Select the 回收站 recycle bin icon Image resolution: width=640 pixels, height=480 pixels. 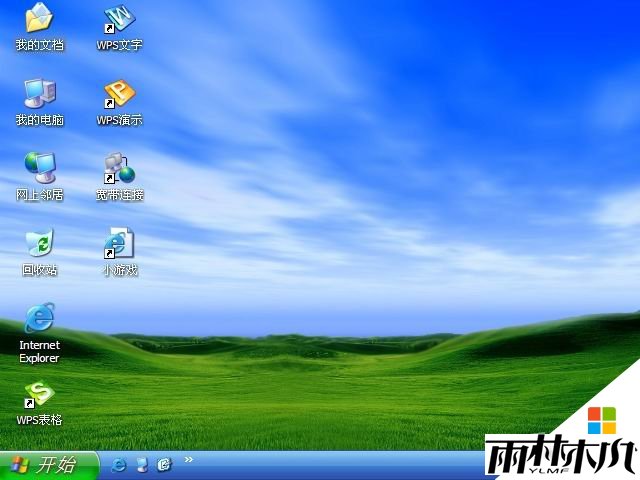[39, 243]
